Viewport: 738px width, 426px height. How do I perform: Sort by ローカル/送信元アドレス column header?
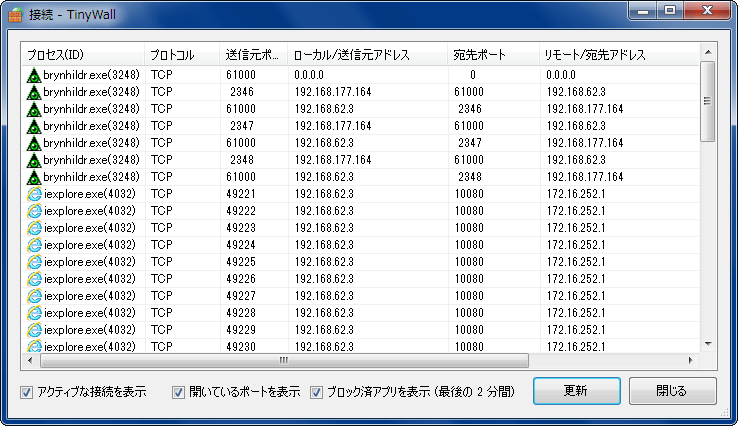coord(368,55)
